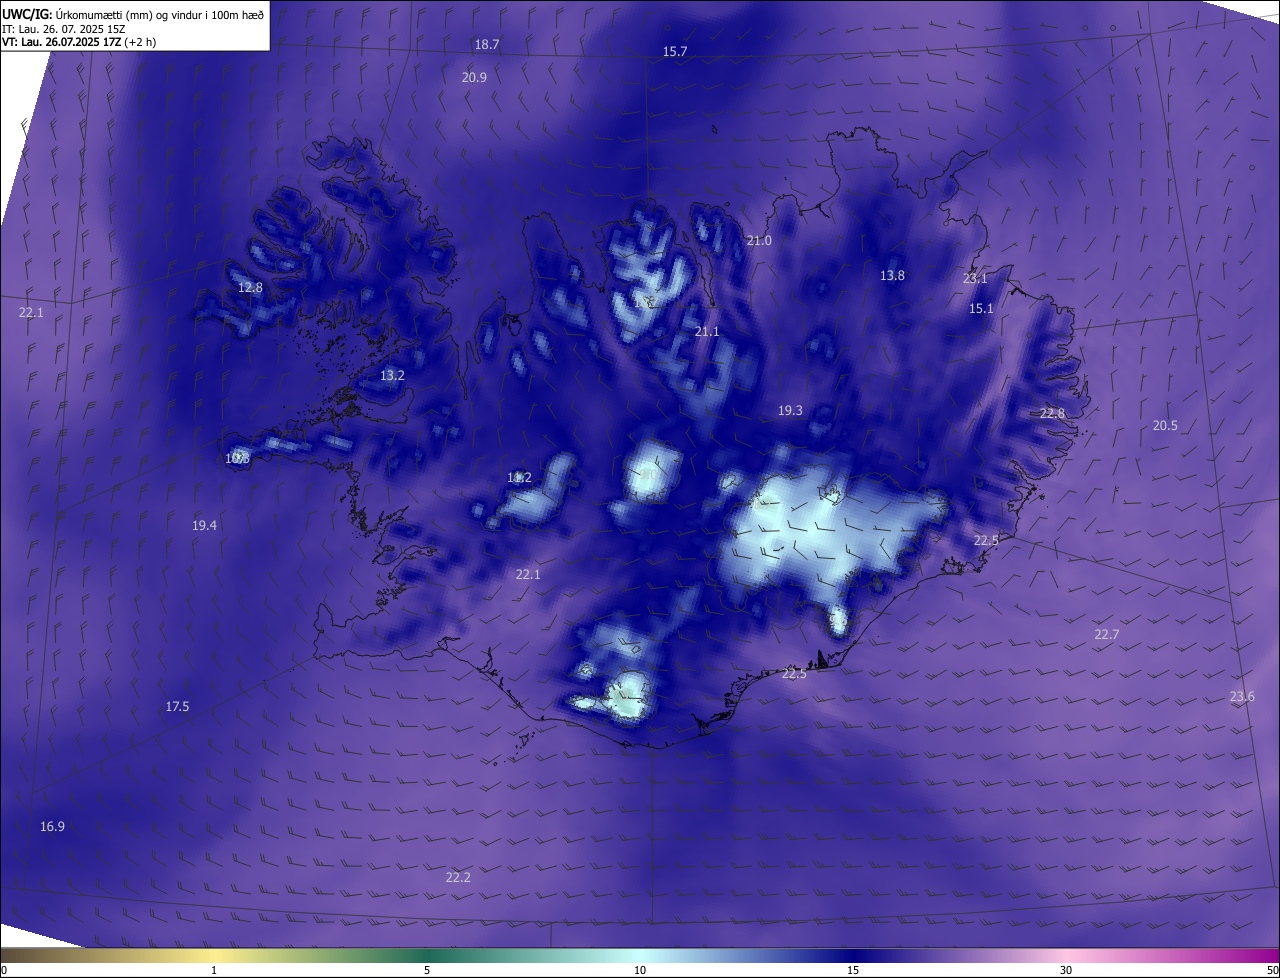Click the colorbar tick label 5
The width and height of the screenshot is (1280, 978).
click(427, 970)
